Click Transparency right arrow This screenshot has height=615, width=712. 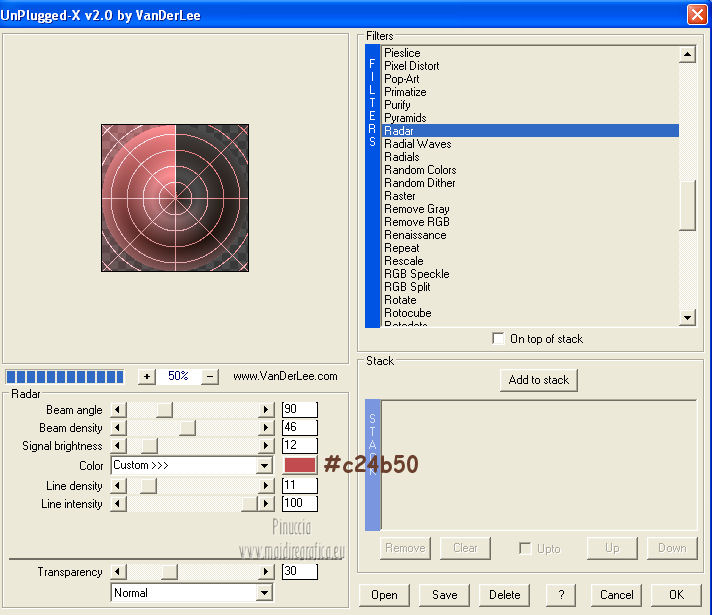tap(266, 572)
